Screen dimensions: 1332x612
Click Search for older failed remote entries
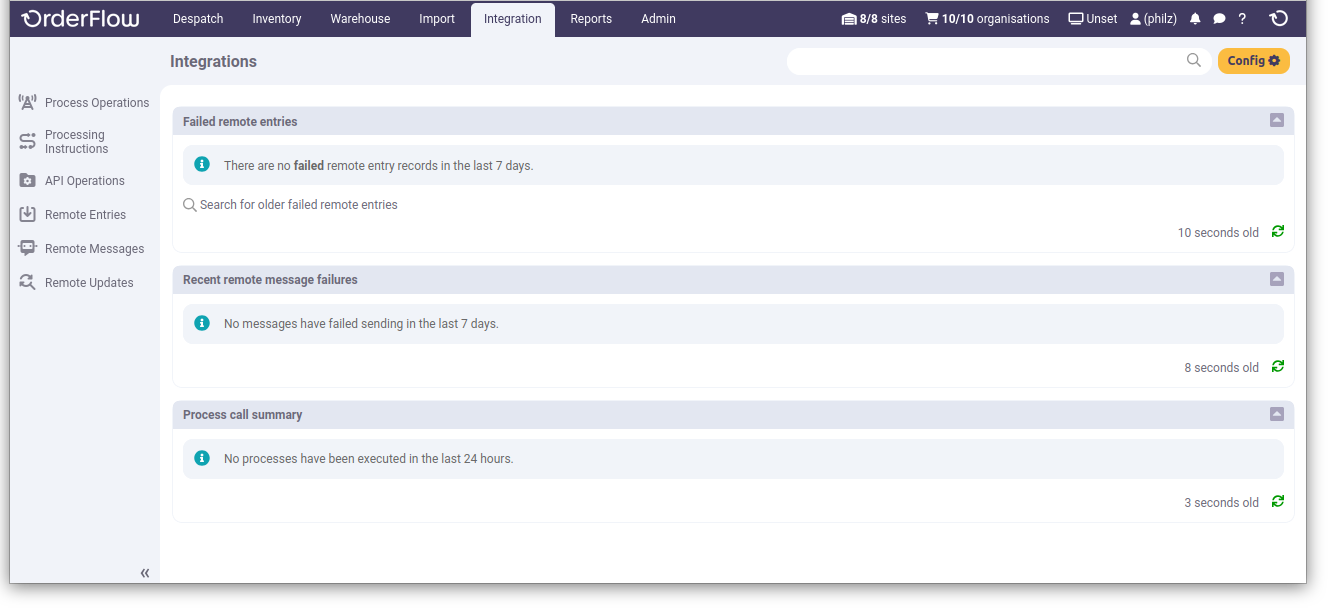tap(290, 204)
